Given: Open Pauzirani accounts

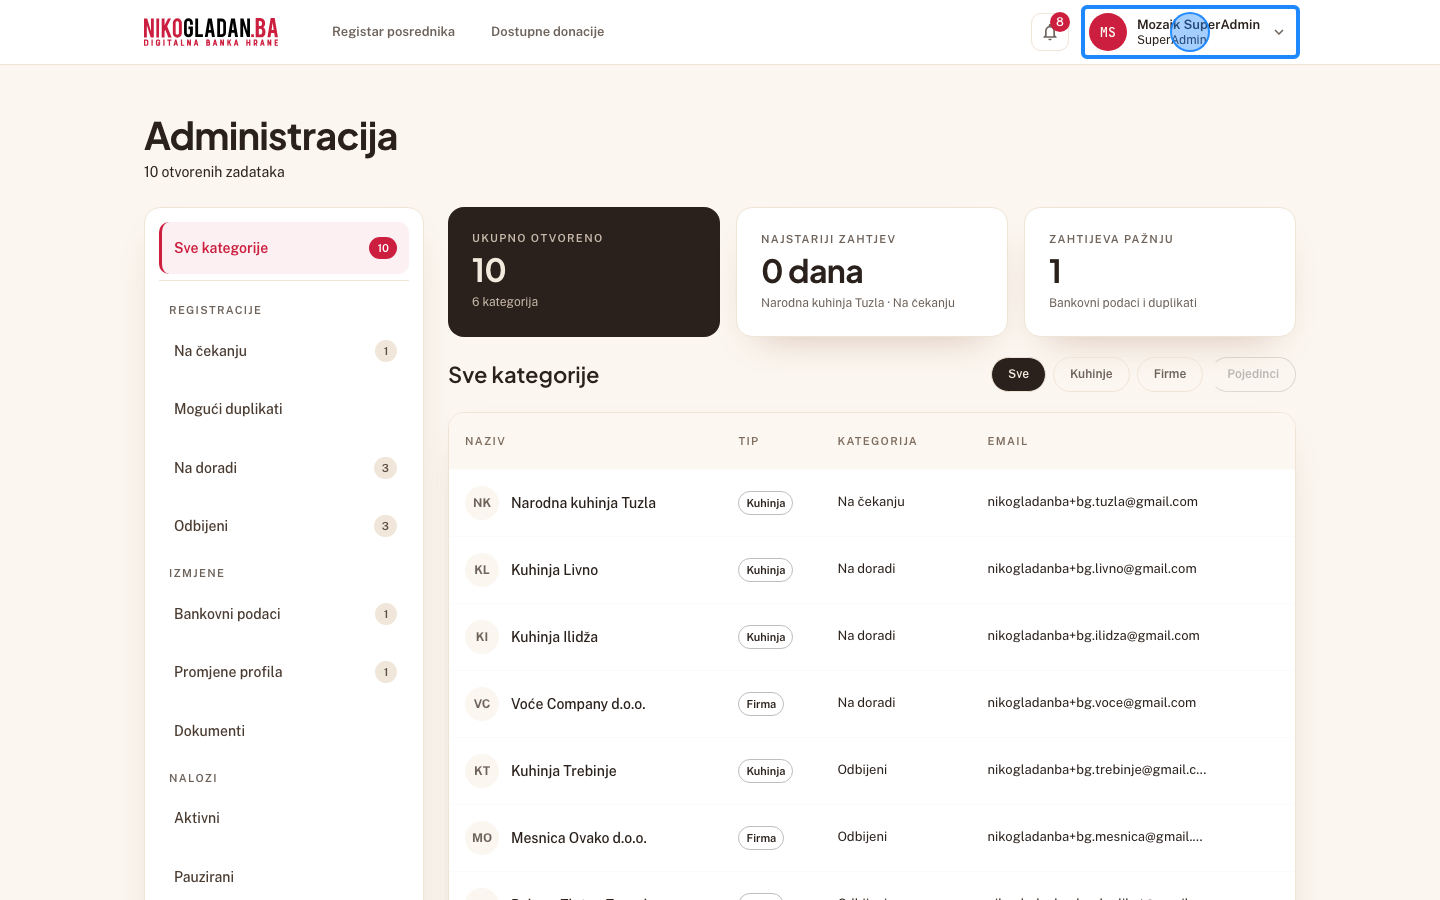Looking at the screenshot, I should 284,877.
